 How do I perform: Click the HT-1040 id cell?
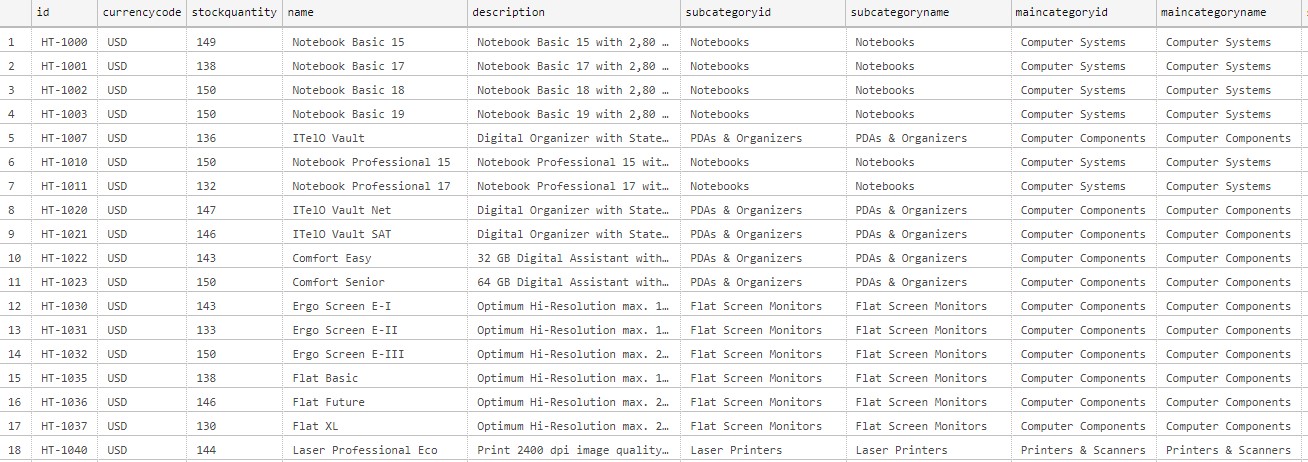click(64, 450)
